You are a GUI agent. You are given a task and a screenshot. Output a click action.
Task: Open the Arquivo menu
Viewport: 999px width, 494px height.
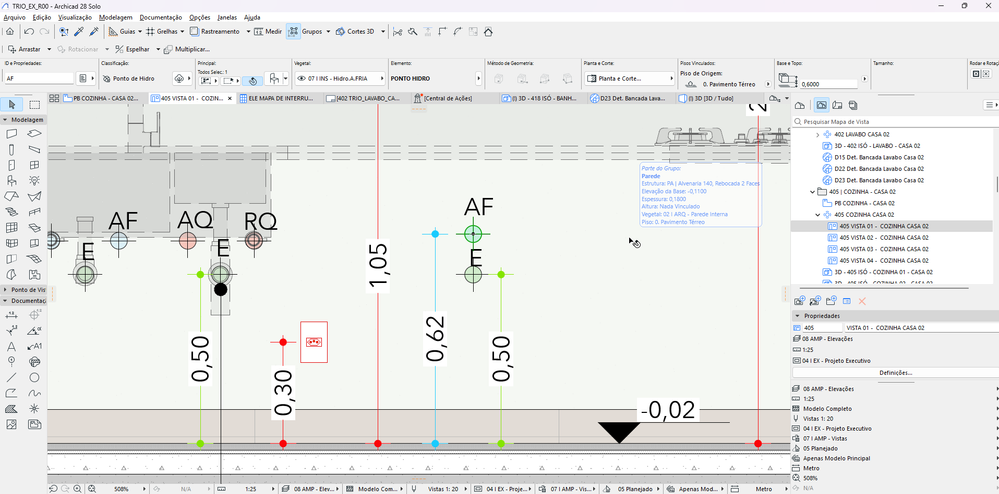(x=15, y=17)
